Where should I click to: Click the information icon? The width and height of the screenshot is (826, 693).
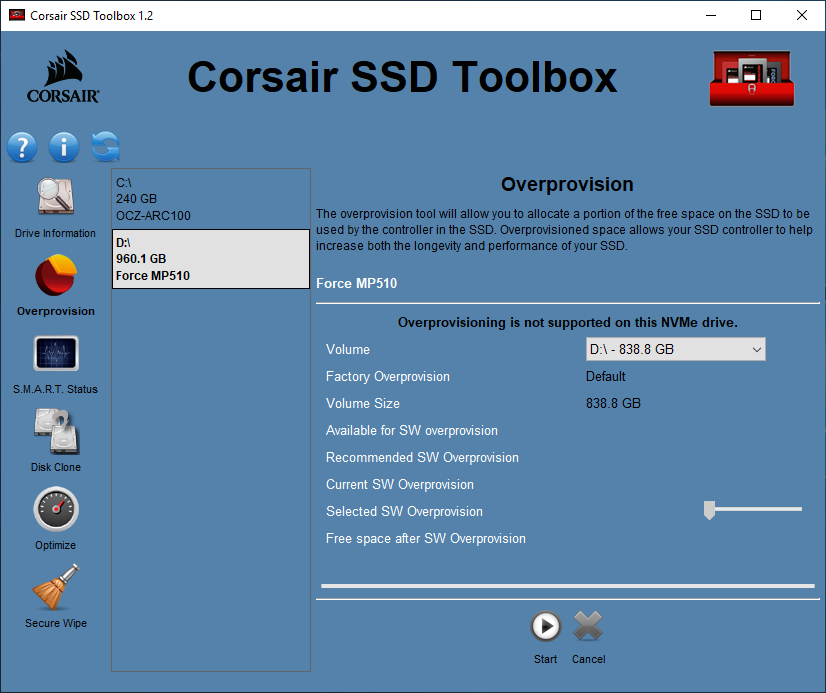63,147
